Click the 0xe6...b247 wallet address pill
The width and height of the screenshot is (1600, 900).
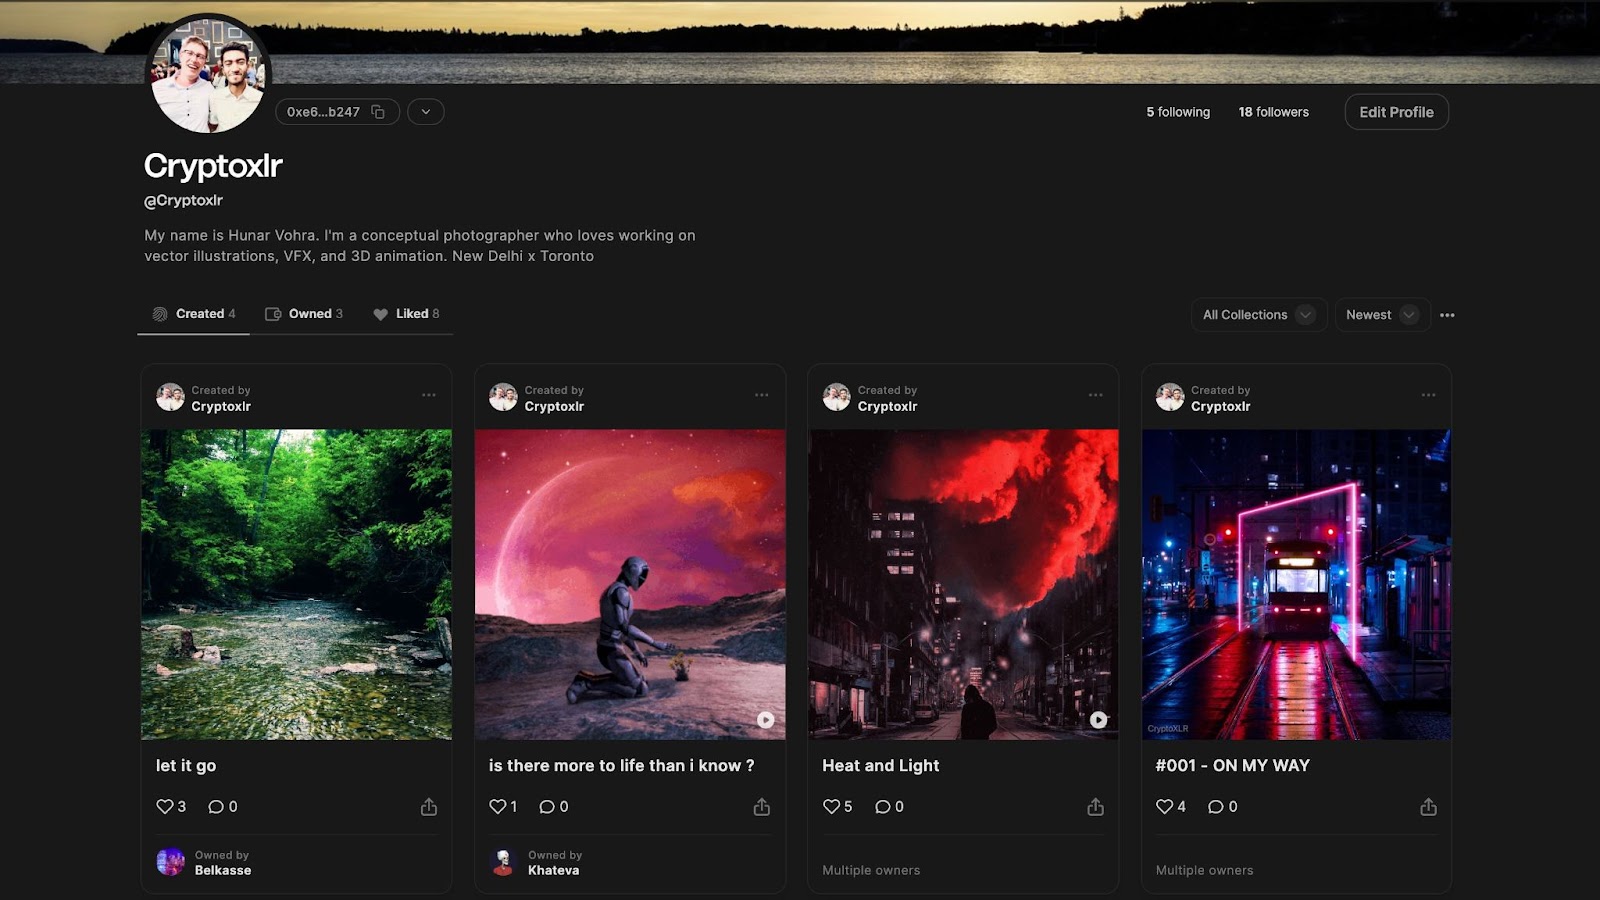coord(337,112)
